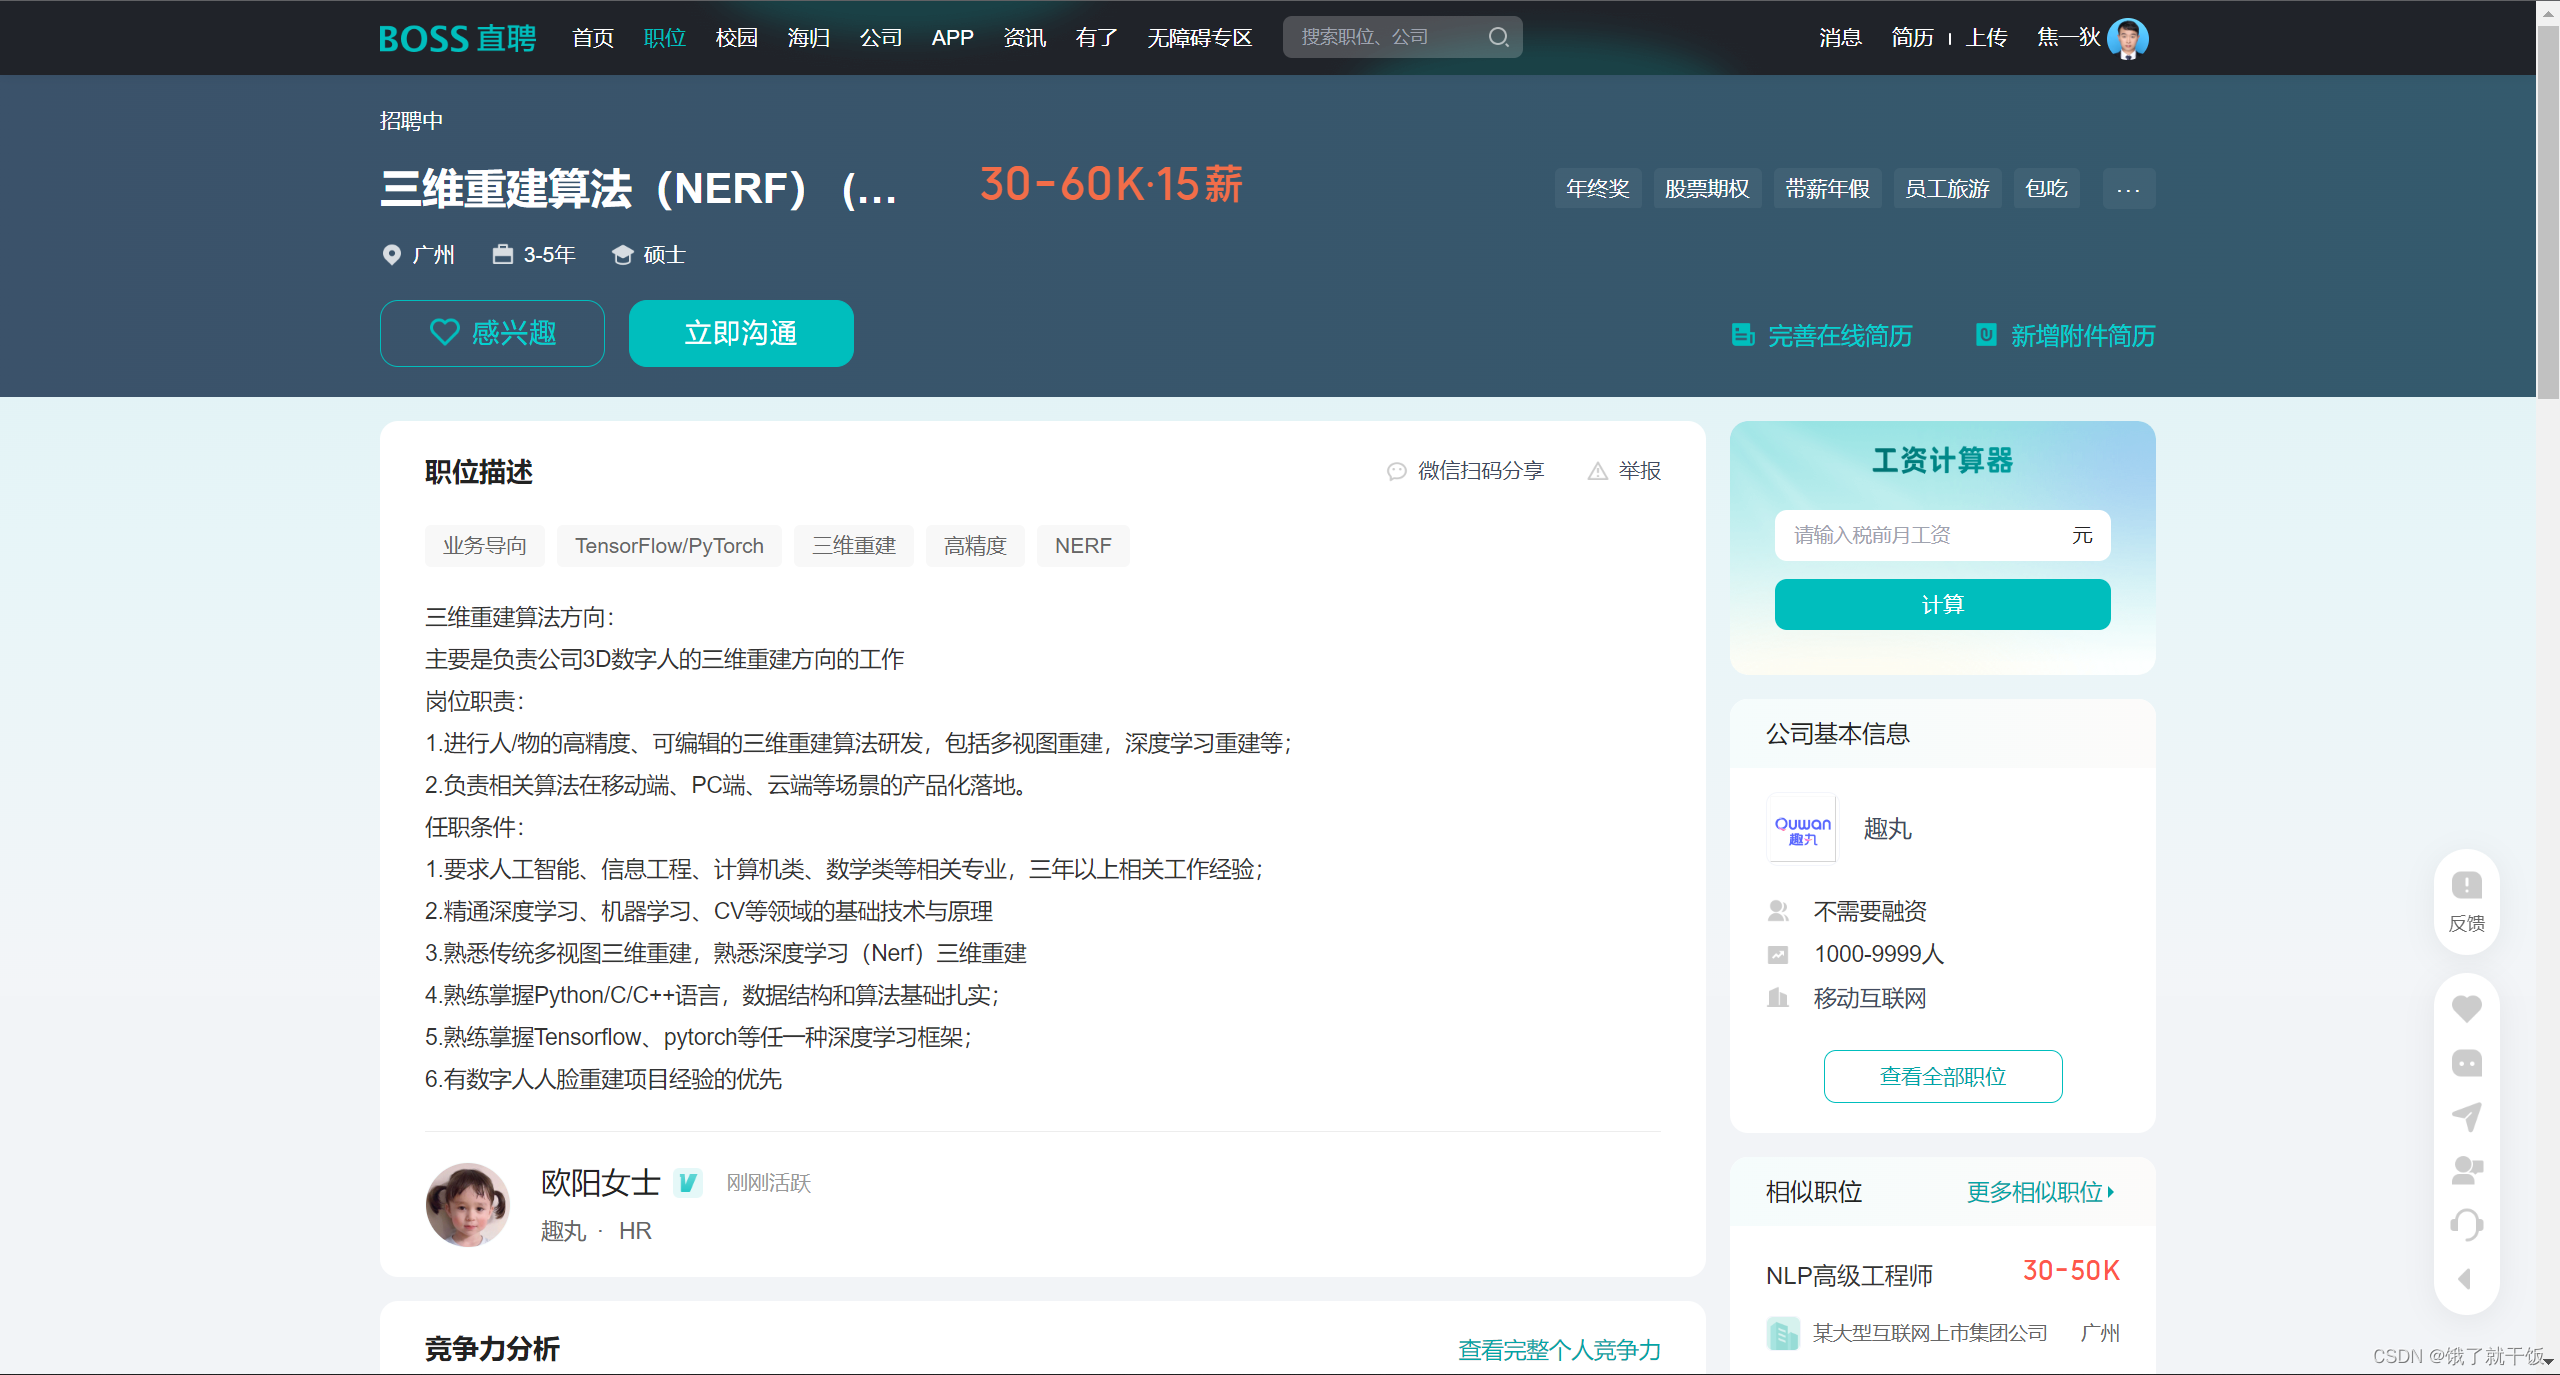2560x1375 pixels.
Task: Click the 三维重建 keyword tag
Action: tap(854, 546)
